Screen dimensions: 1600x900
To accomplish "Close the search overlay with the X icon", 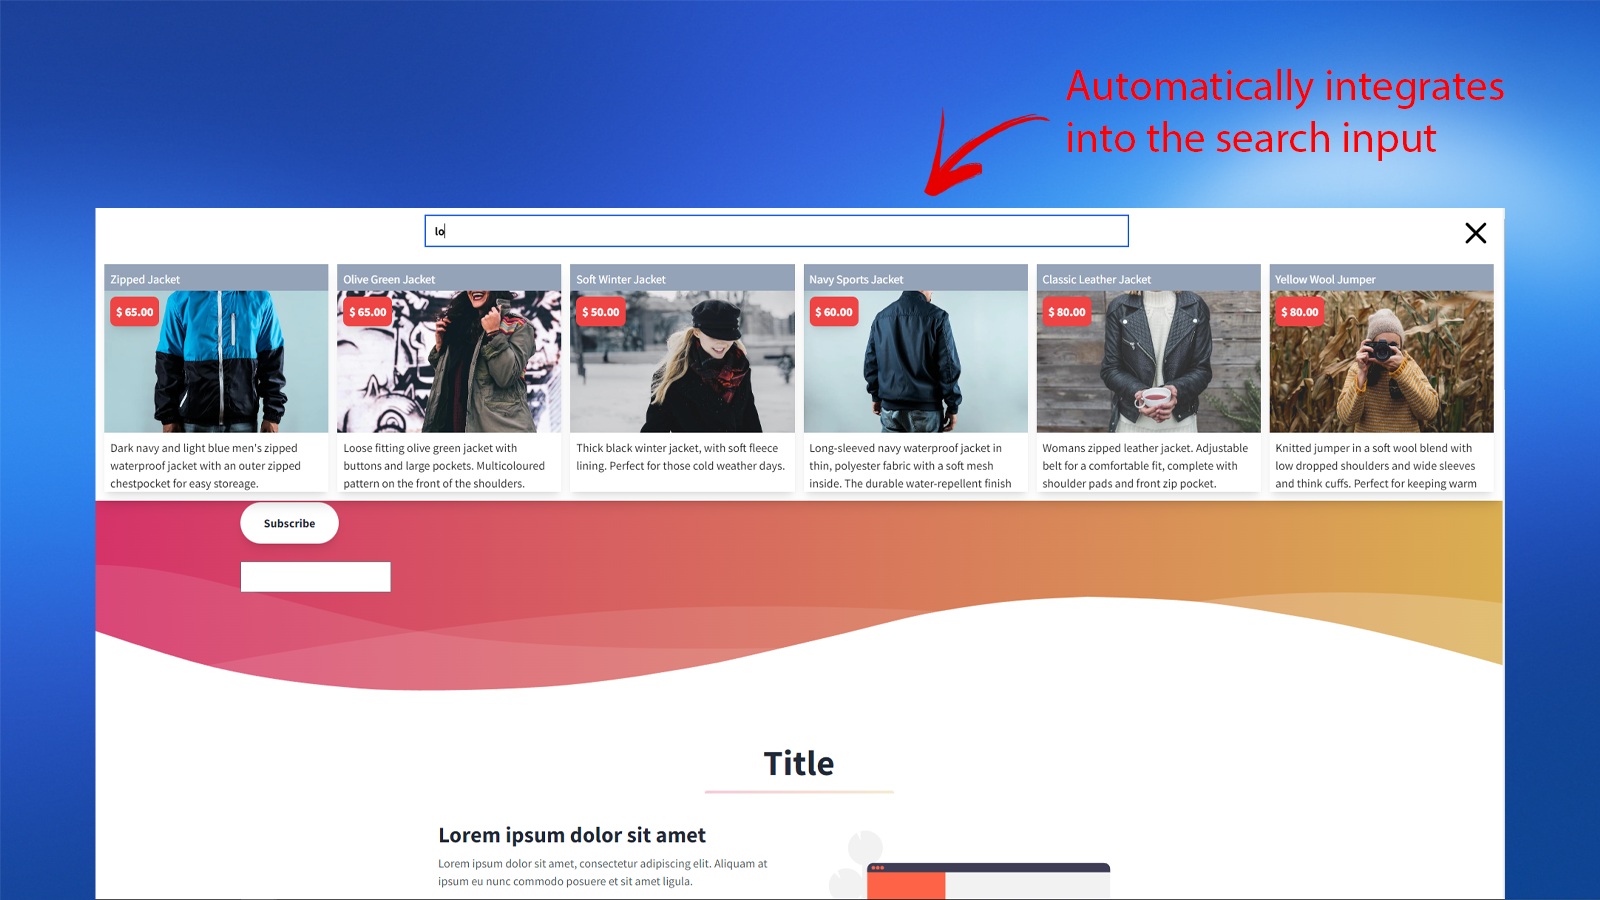I will tap(1475, 233).
